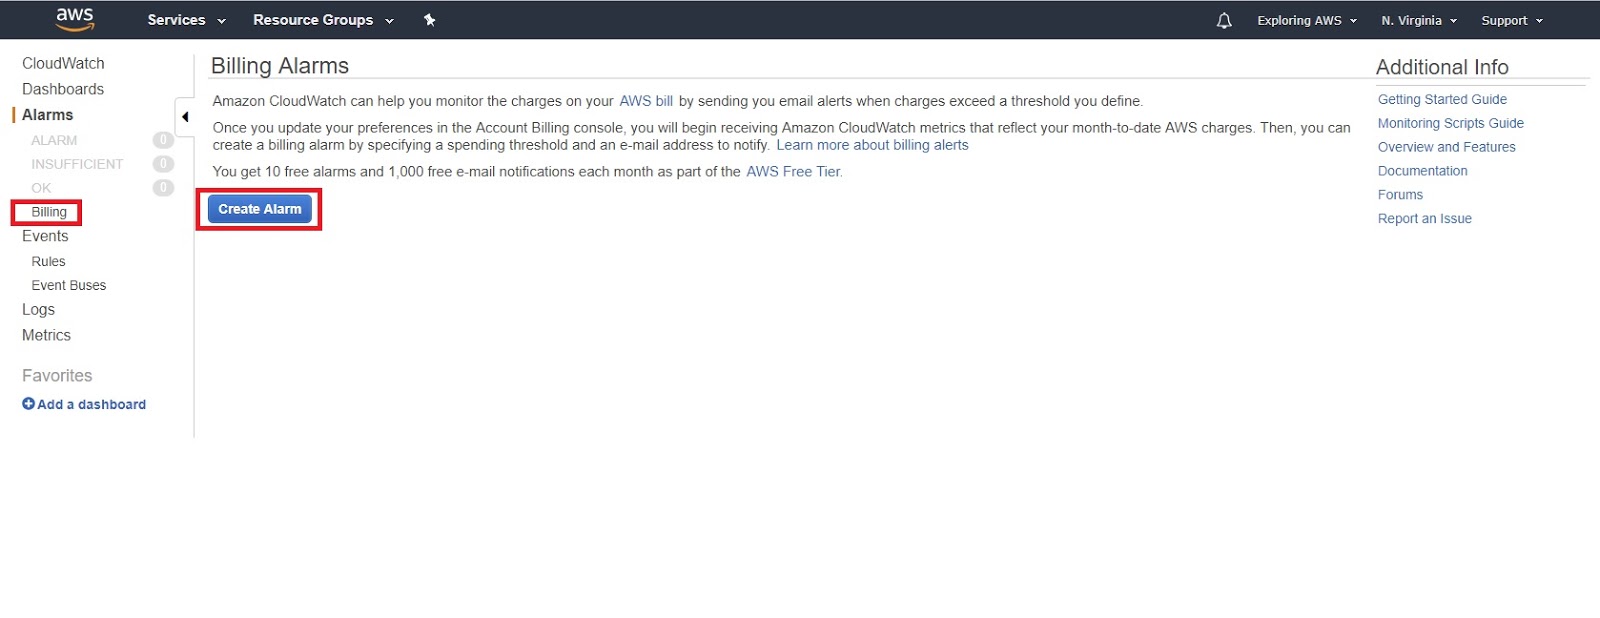Go to CloudWatch overview in sidebar
1600x618 pixels.
point(63,63)
